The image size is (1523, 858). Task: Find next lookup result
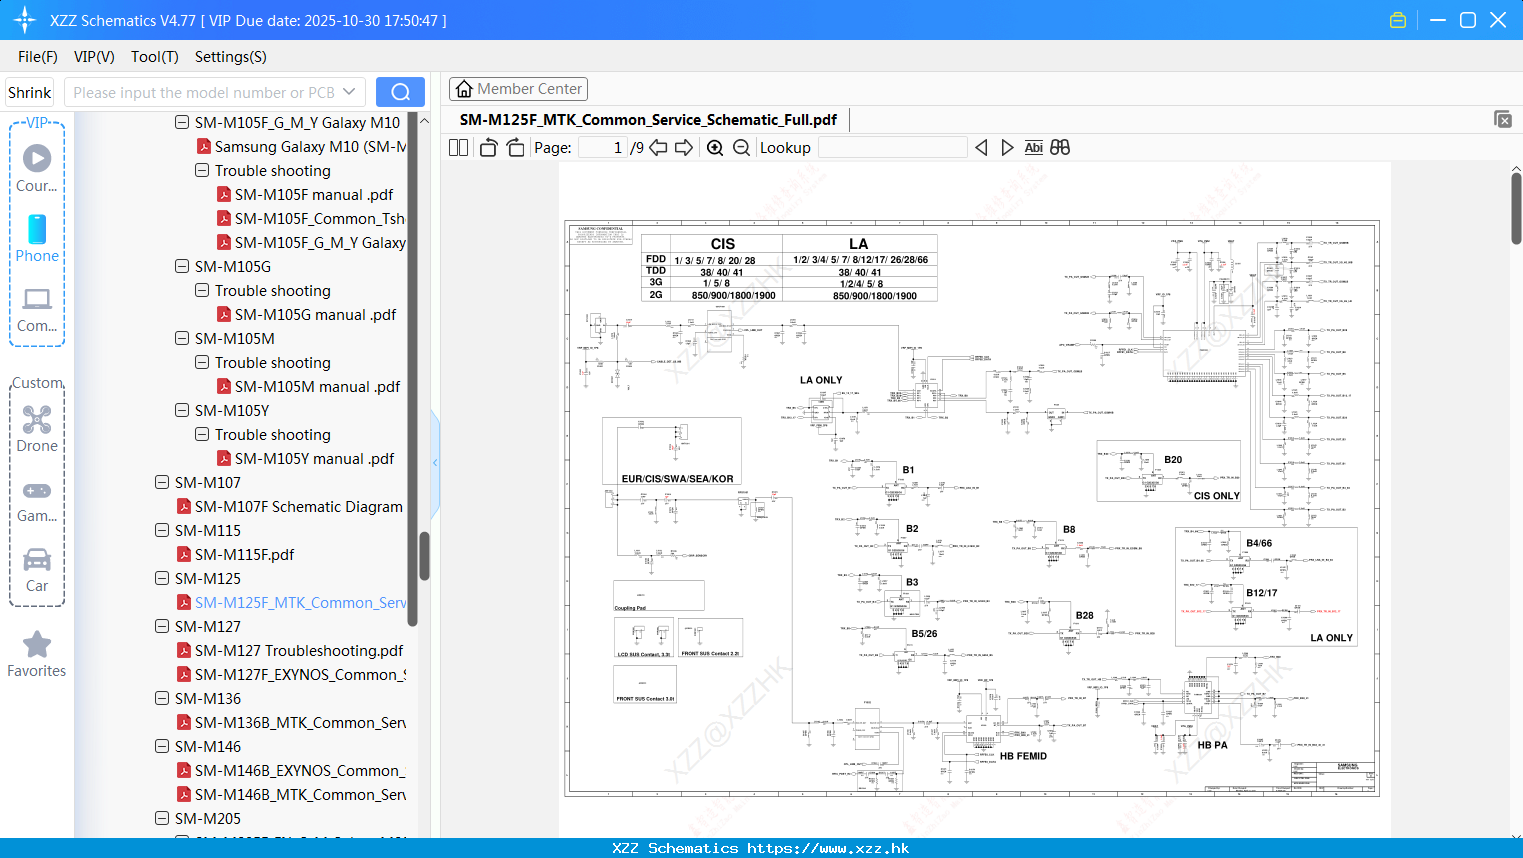pyautogui.click(x=1007, y=147)
